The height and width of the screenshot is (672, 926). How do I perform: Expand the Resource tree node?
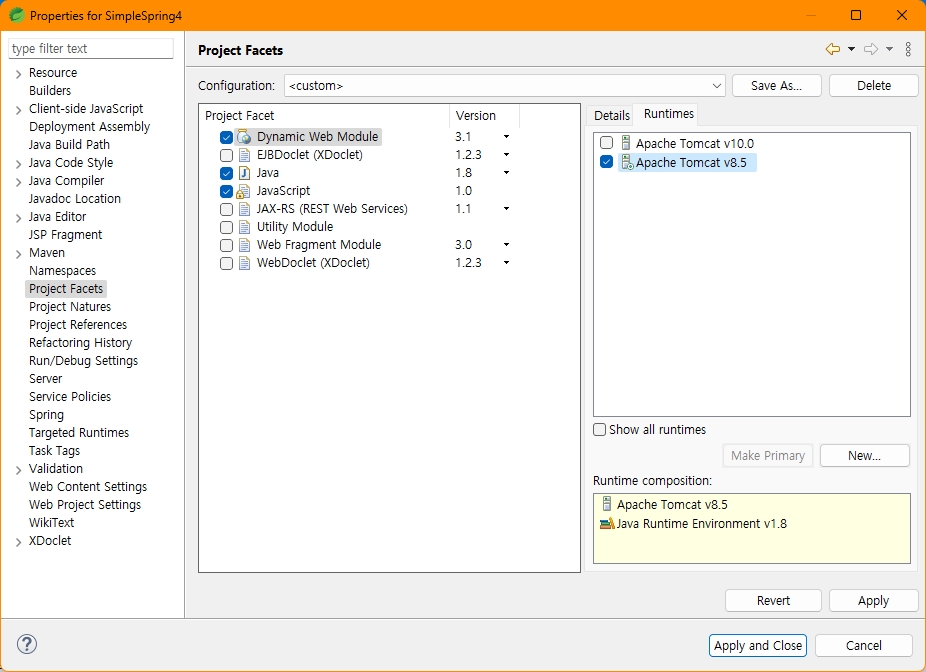tap(18, 74)
